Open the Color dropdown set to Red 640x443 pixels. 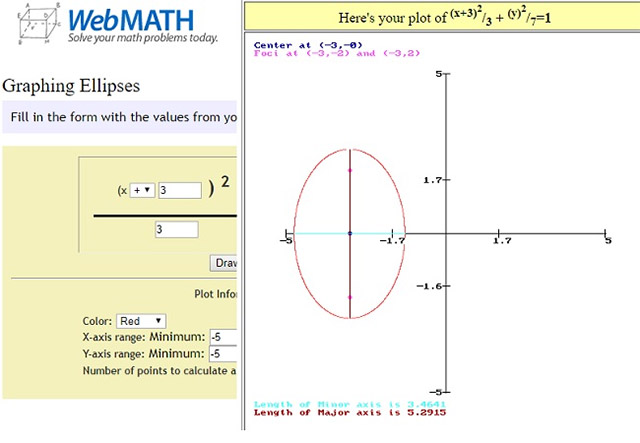[x=141, y=321]
